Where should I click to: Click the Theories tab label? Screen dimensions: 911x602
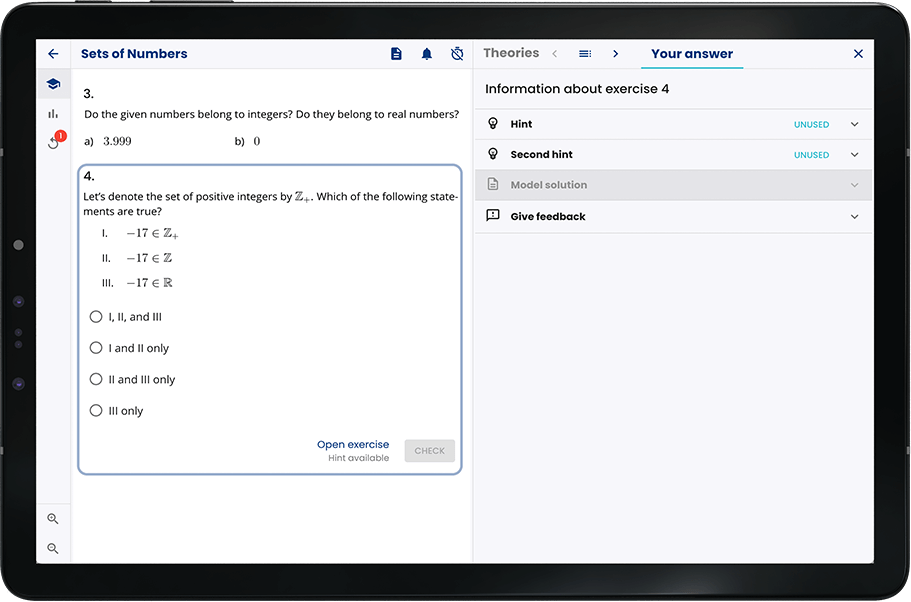[511, 52]
